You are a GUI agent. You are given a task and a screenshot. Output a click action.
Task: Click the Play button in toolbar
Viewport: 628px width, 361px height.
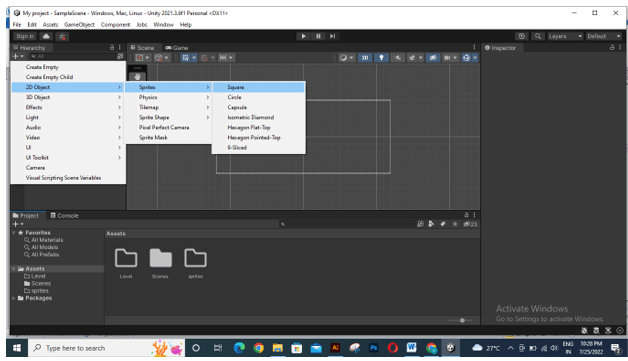tap(303, 36)
